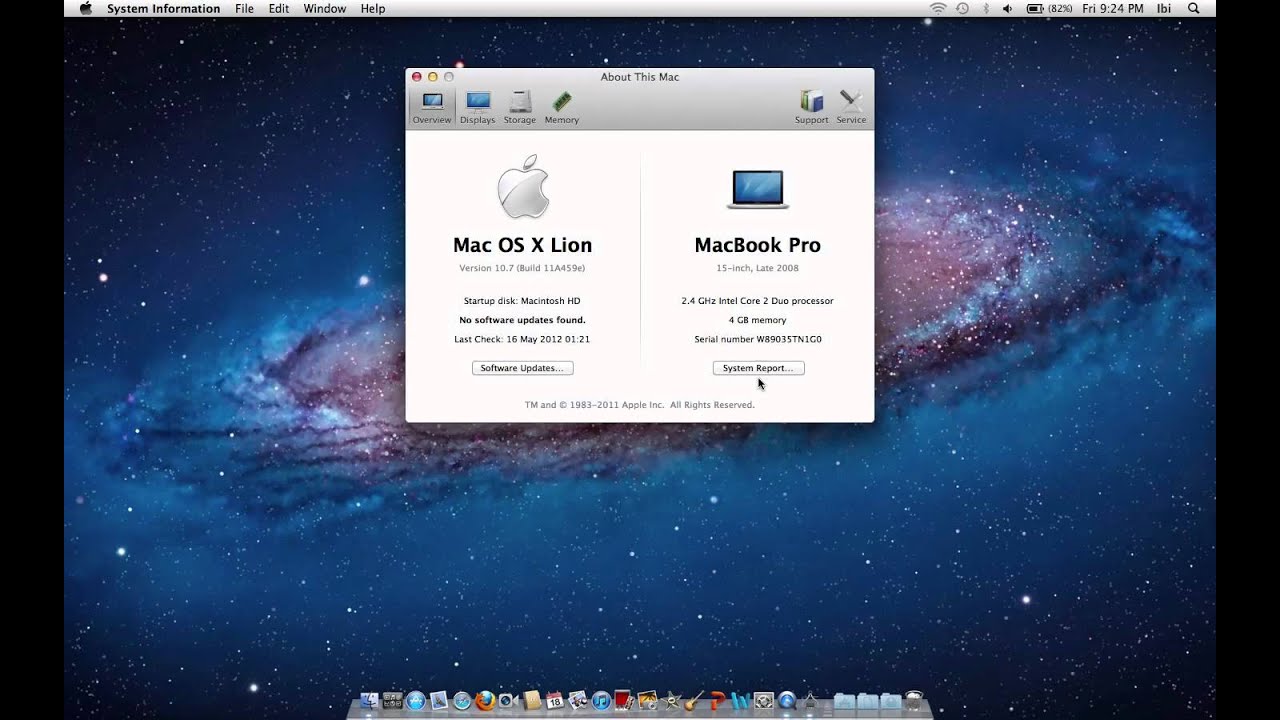Click the '4 GB memory' text

pyautogui.click(x=757, y=320)
